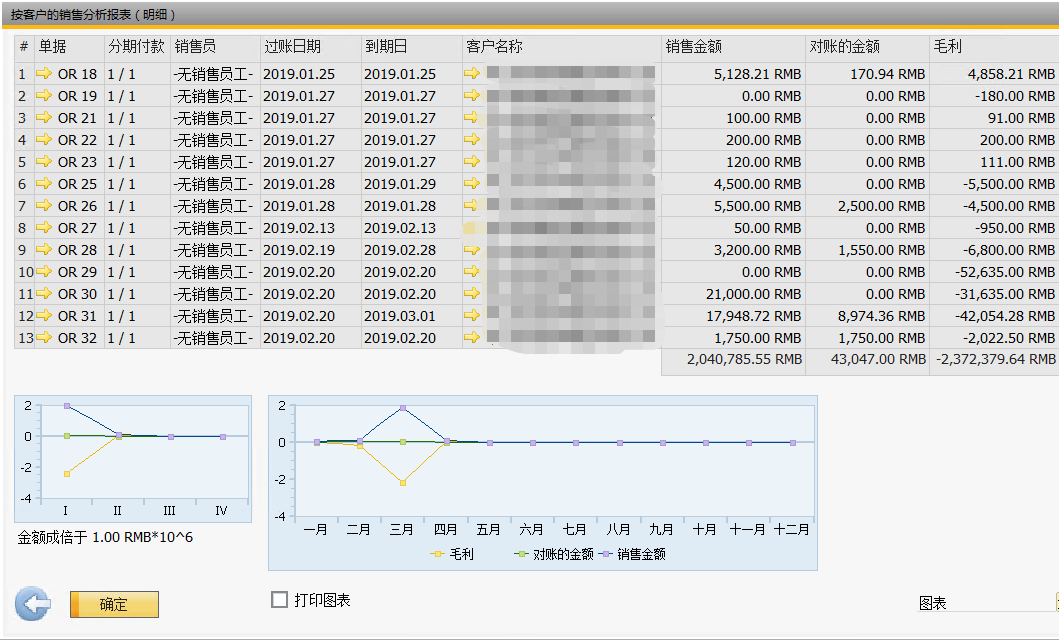Viewport: 1059px width, 640px height.
Task: Open document link arrow for OR 32
Action: pyautogui.click(x=44, y=338)
